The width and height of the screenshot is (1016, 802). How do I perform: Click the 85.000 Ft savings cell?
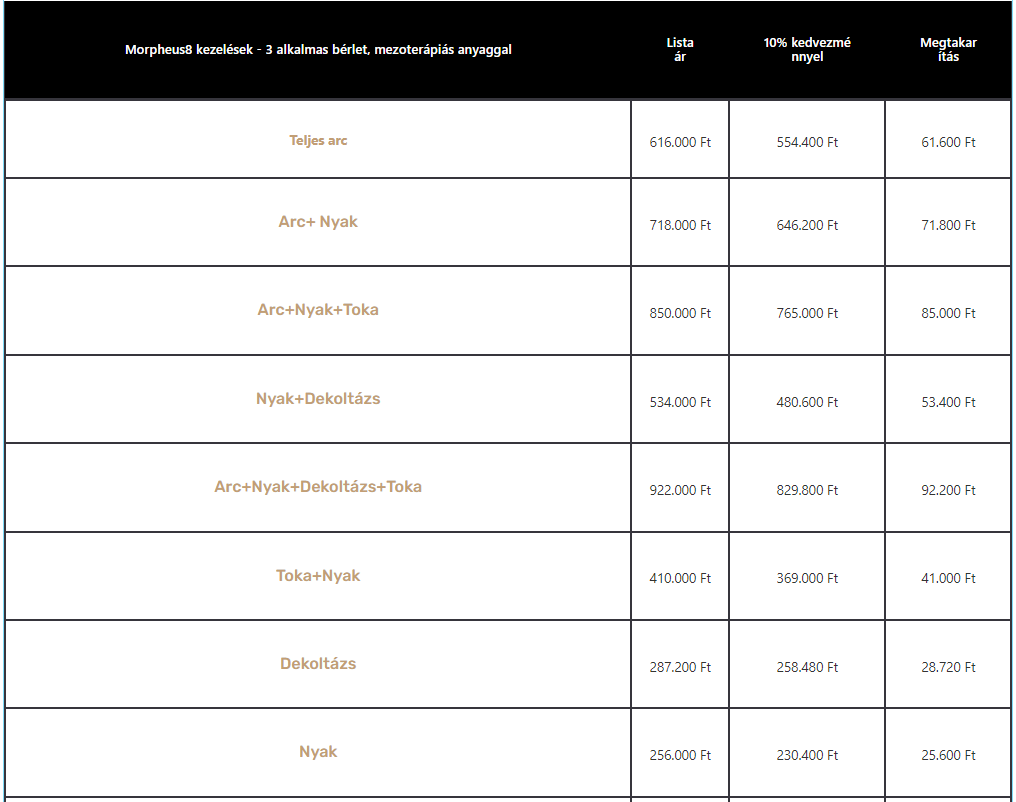[948, 313]
